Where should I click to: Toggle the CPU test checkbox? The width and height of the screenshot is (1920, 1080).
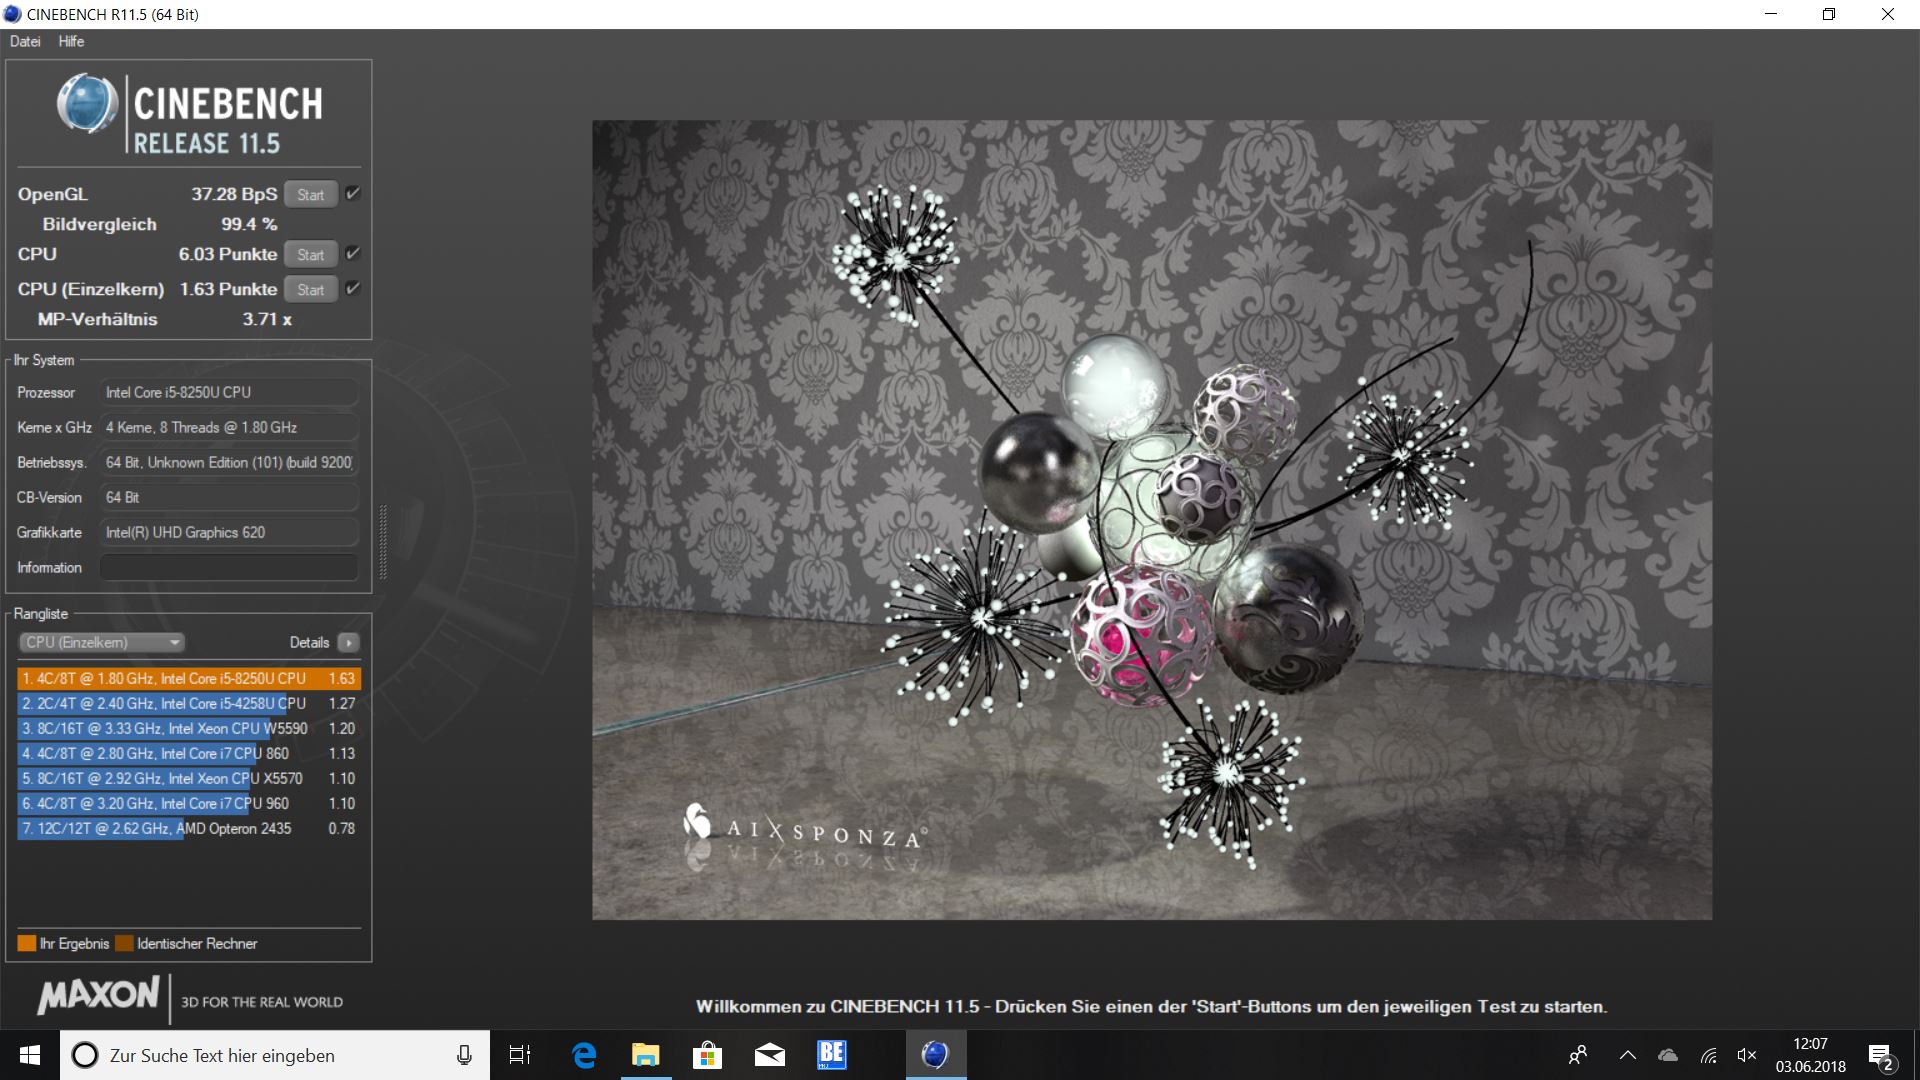pos(353,253)
